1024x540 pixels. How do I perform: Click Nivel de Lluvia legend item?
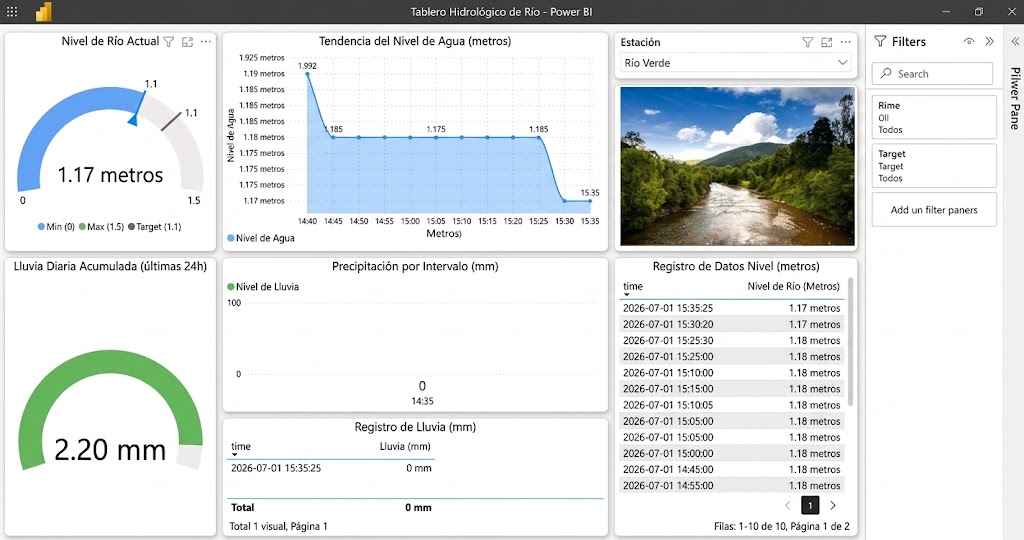(x=263, y=287)
